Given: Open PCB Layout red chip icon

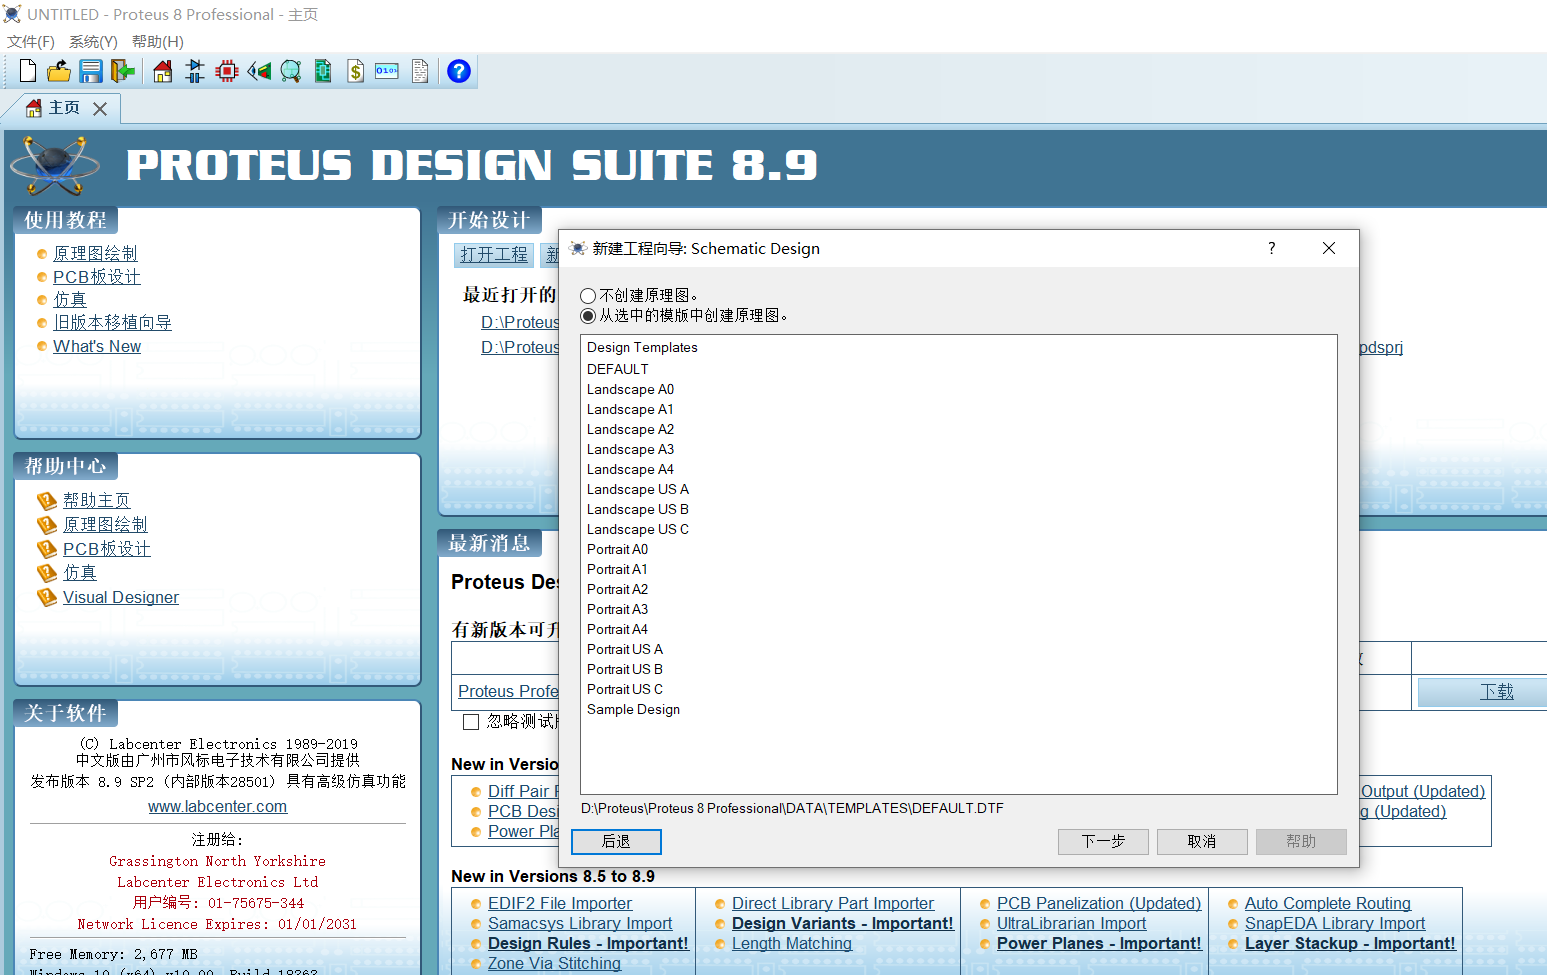Looking at the screenshot, I should [227, 71].
